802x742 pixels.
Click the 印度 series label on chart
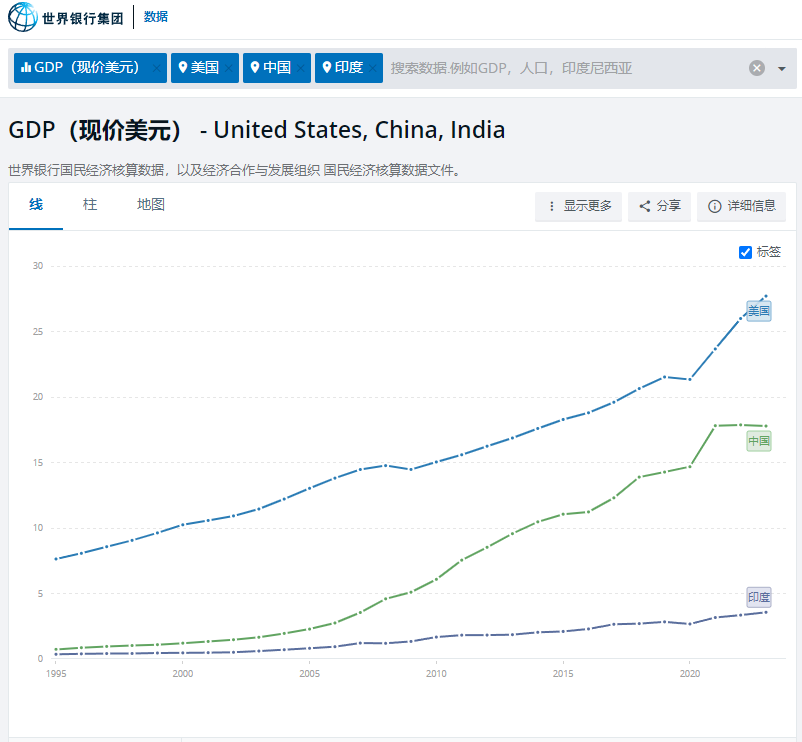coord(759,597)
